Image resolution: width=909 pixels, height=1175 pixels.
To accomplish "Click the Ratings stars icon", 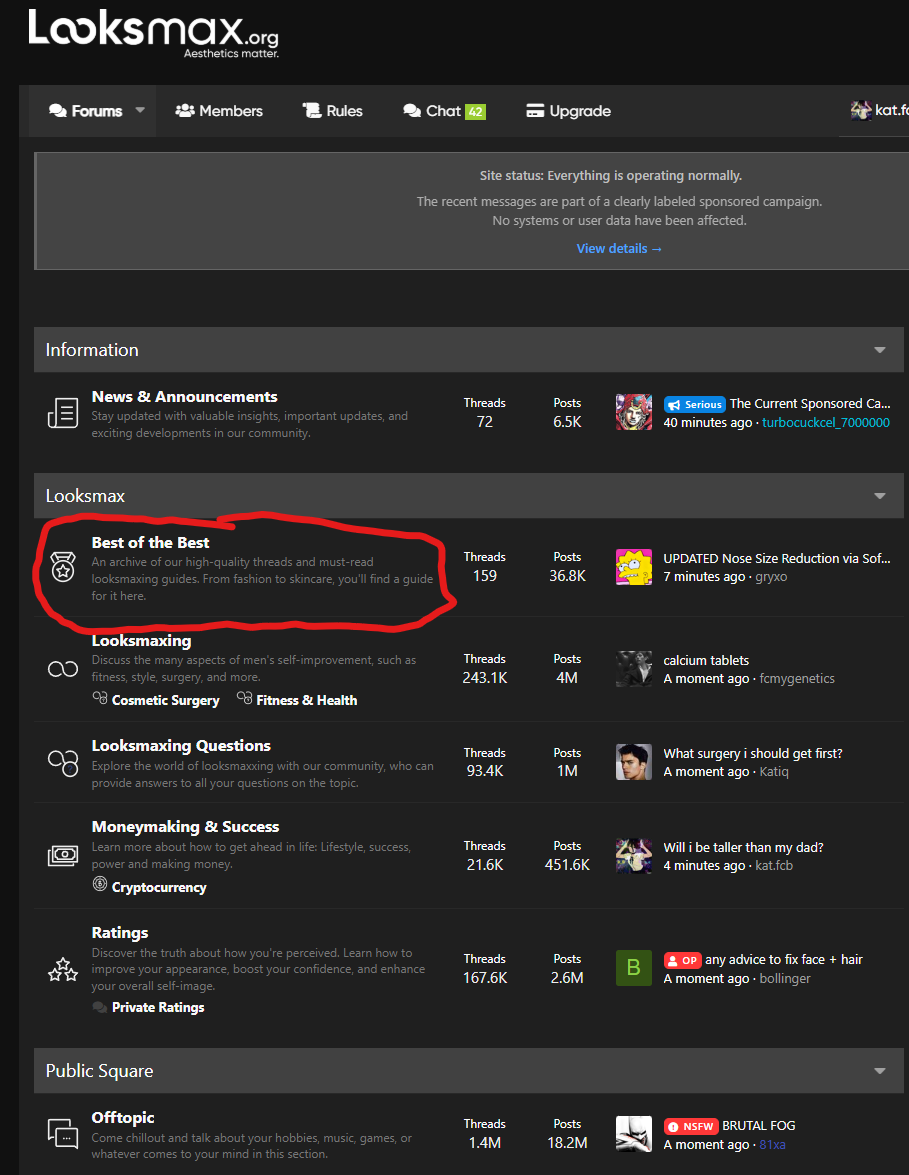I will click(63, 969).
